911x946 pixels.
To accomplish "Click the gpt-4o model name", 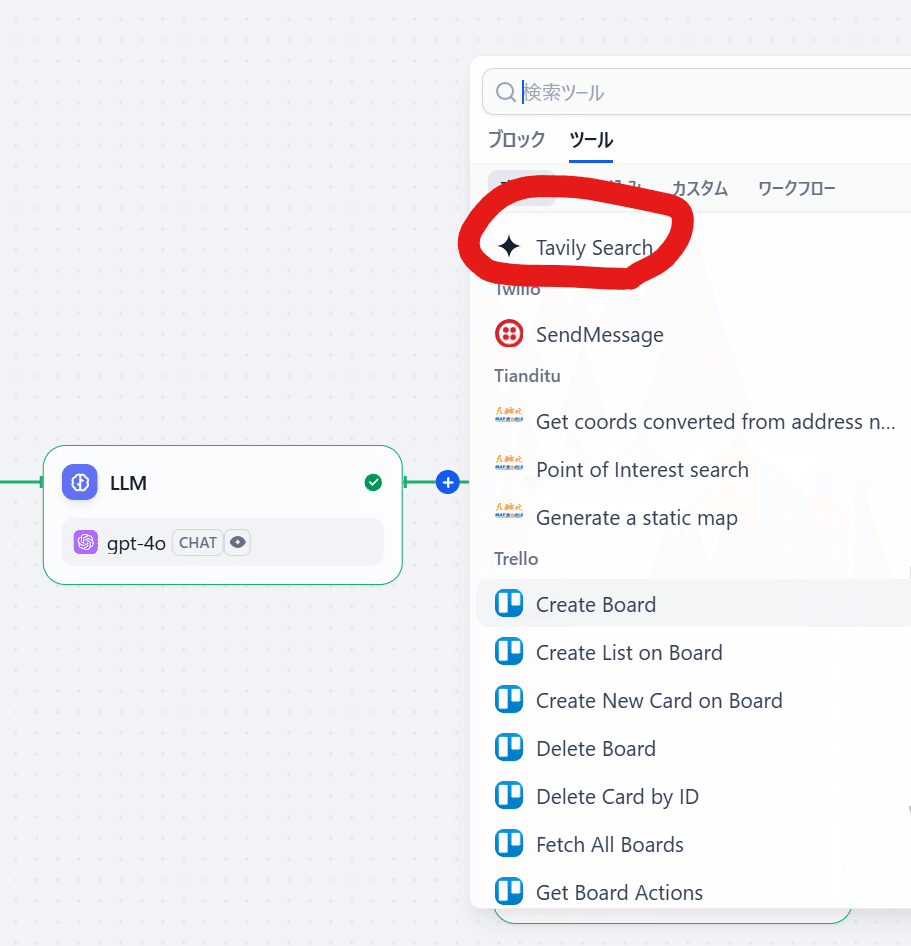I will pos(136,543).
